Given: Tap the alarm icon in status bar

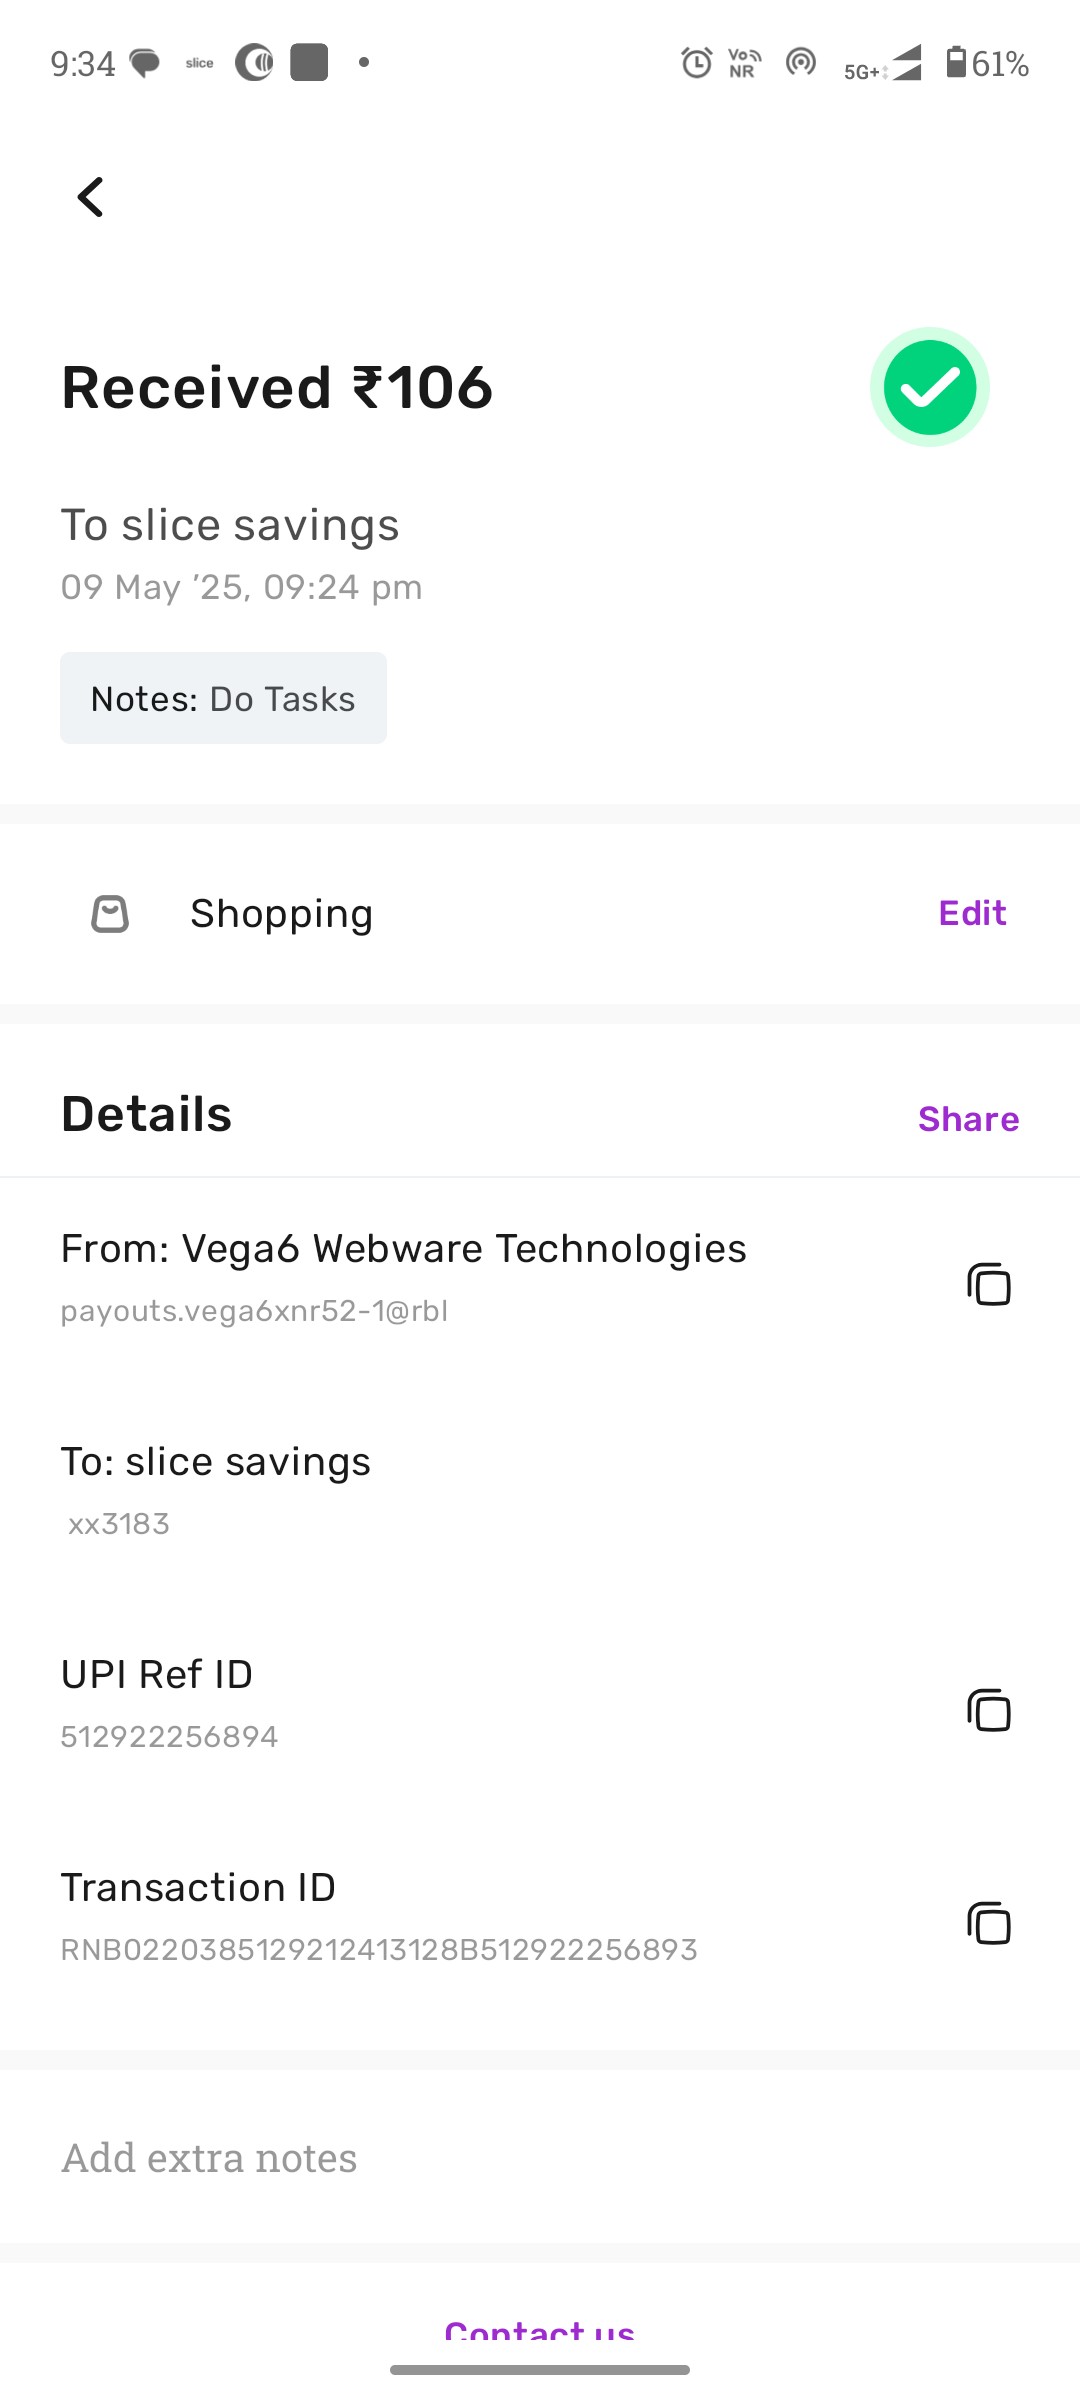Looking at the screenshot, I should pos(697,63).
